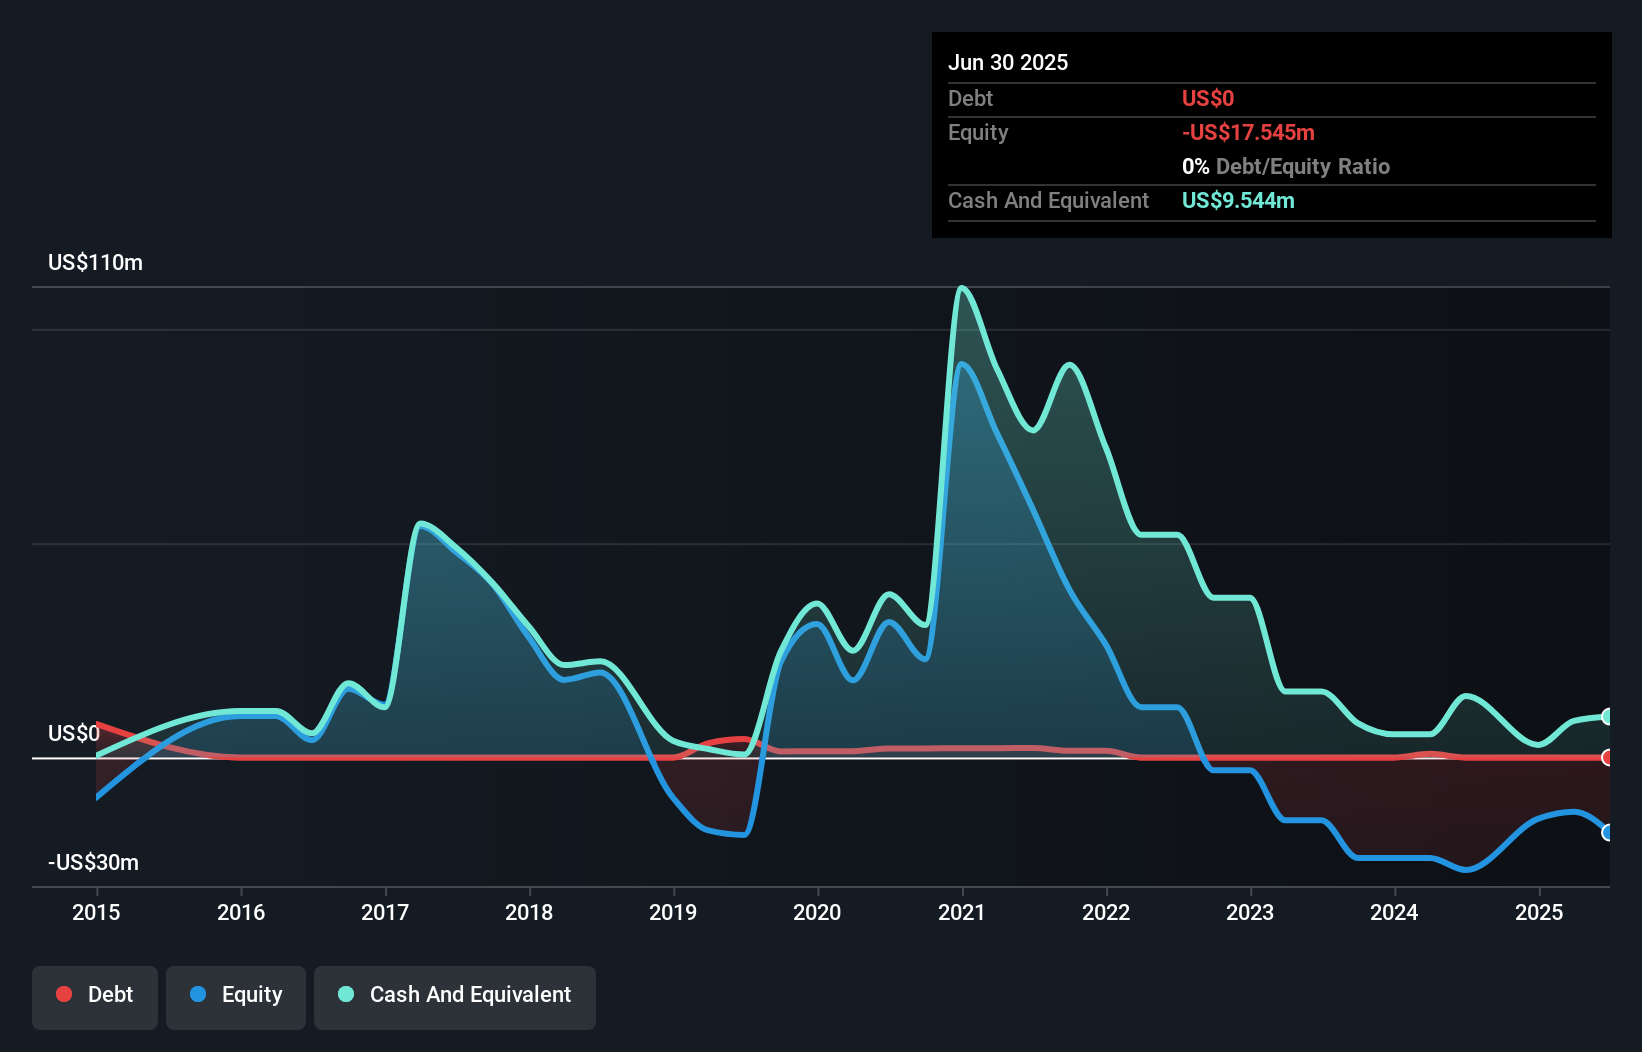
Task: Select the 2017 label on the x-axis
Action: [x=385, y=912]
